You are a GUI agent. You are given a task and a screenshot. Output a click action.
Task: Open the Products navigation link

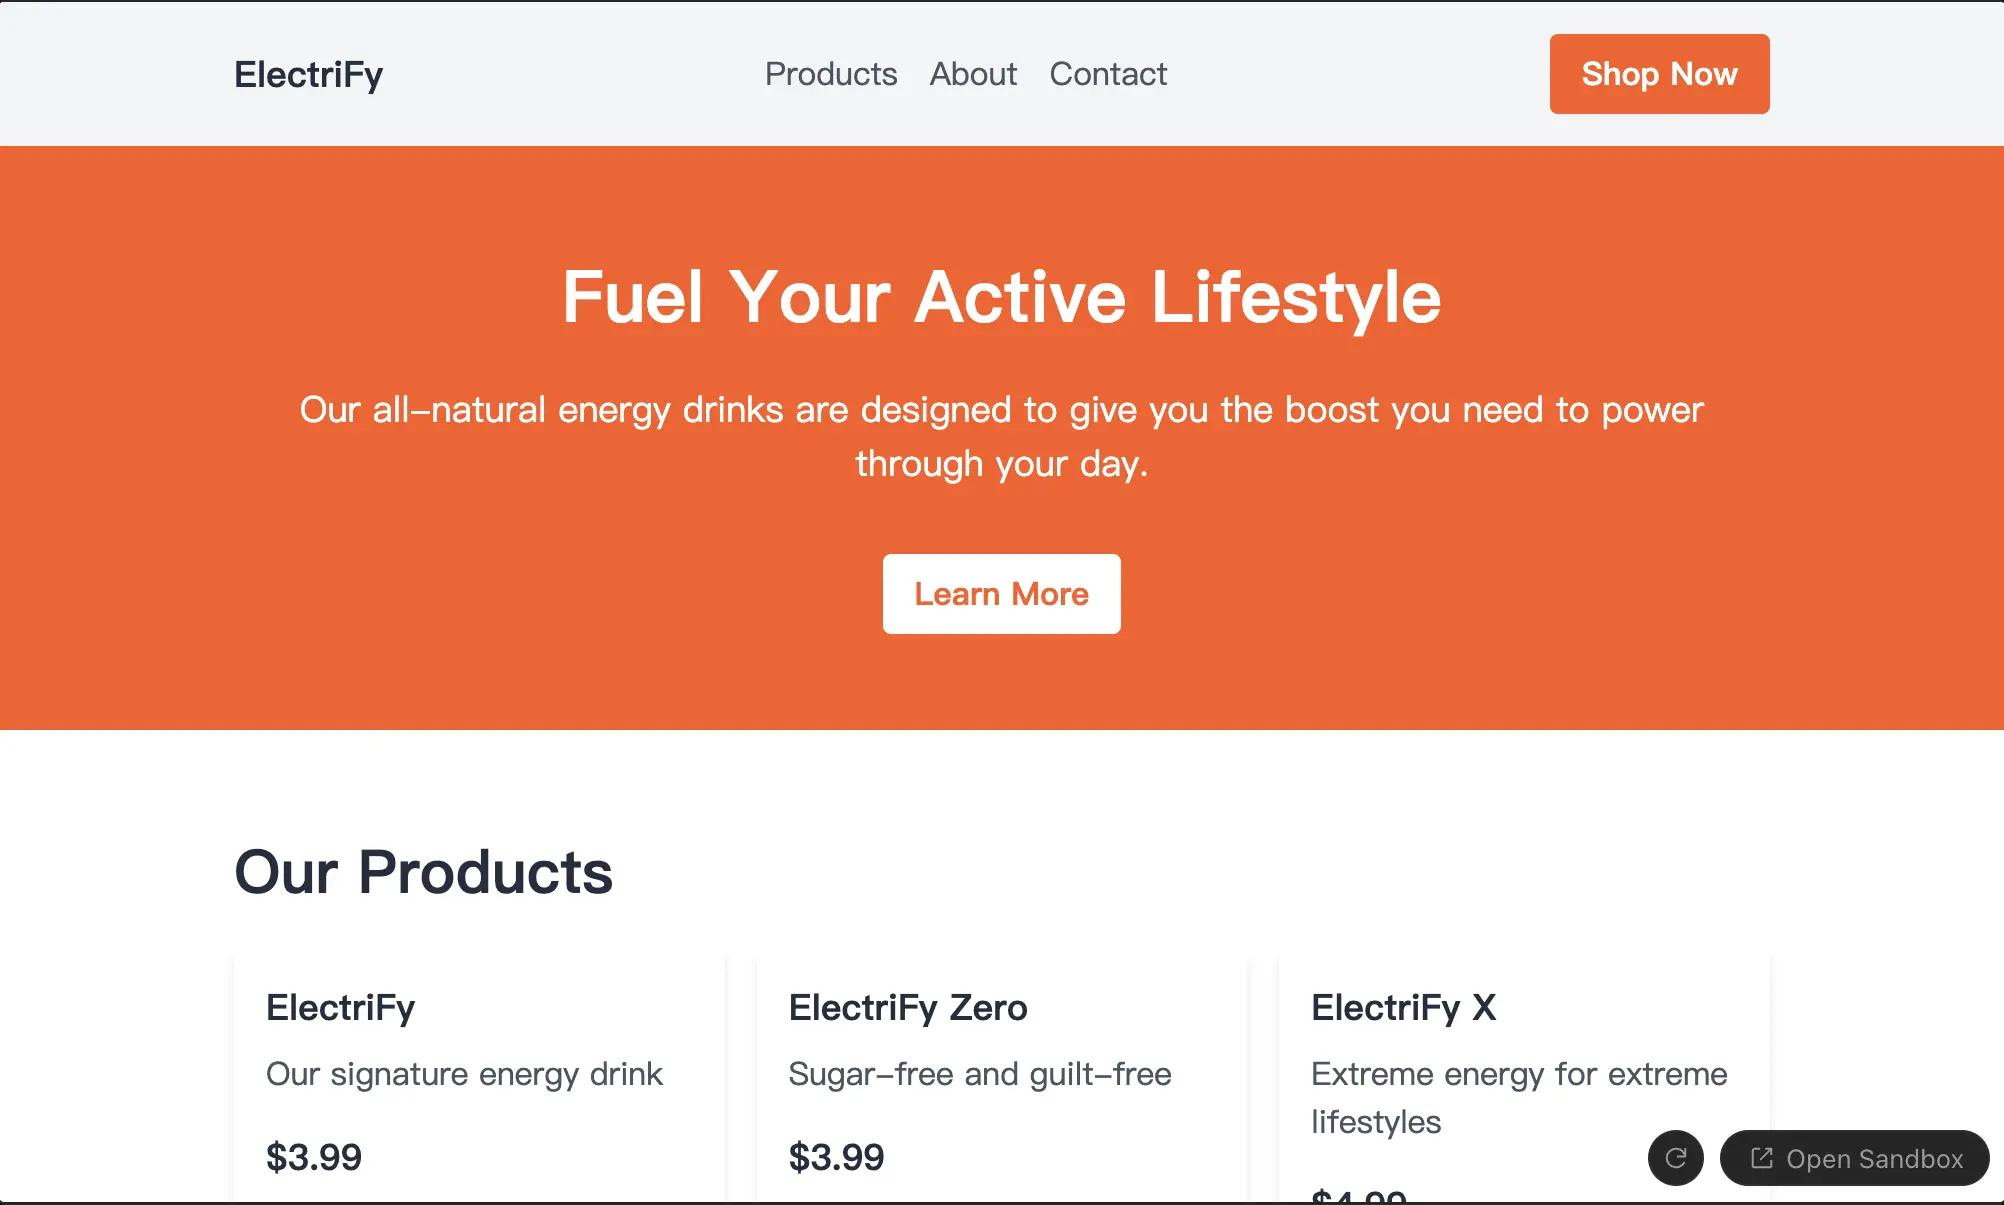[x=830, y=74]
